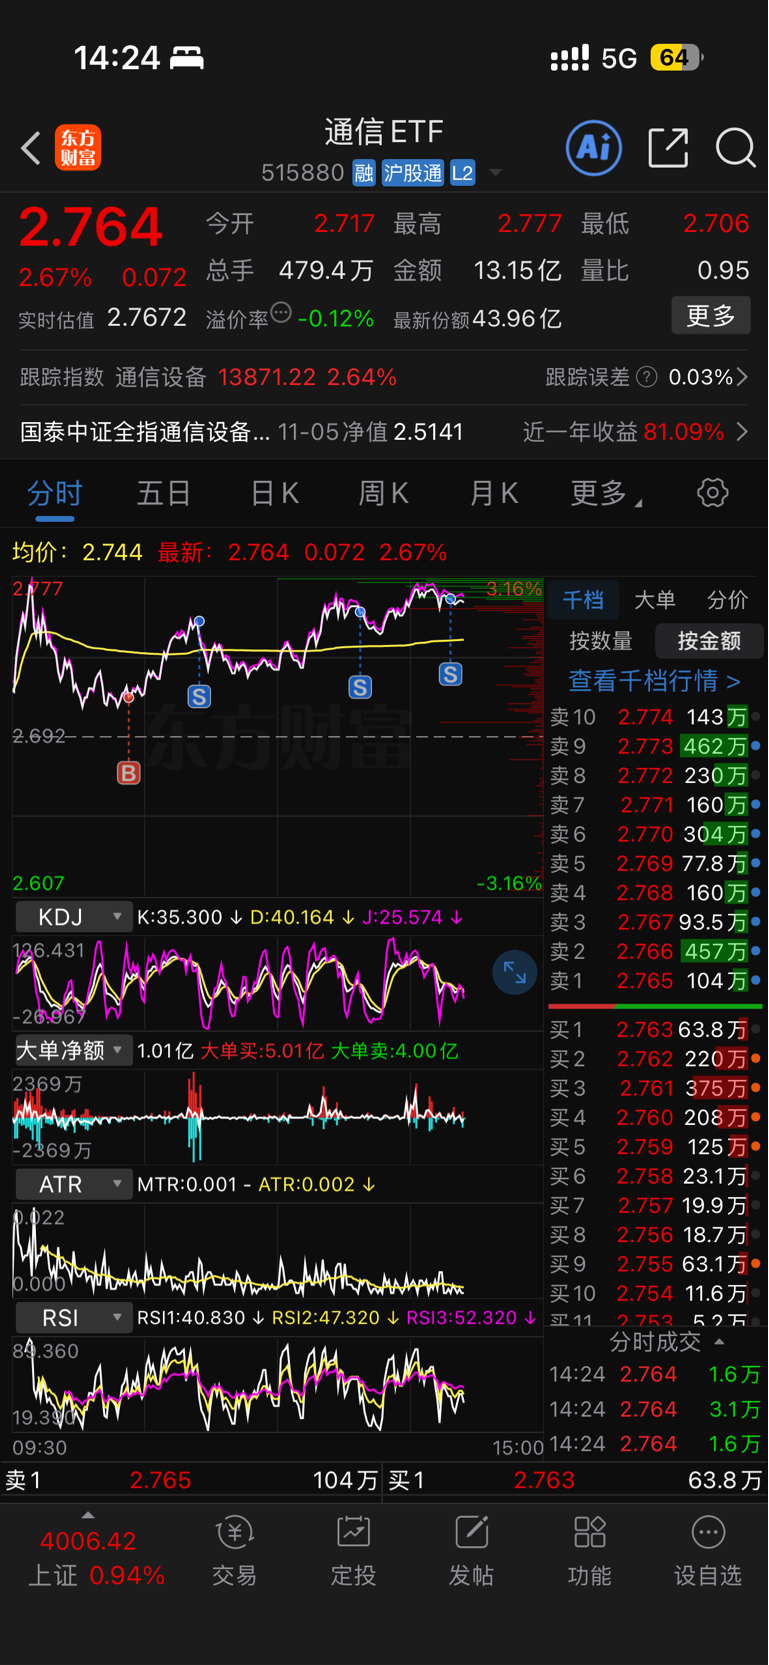Viewport: 769px width, 1665px height.
Task: Open the 东方财富 logo icon
Action: tap(78, 148)
